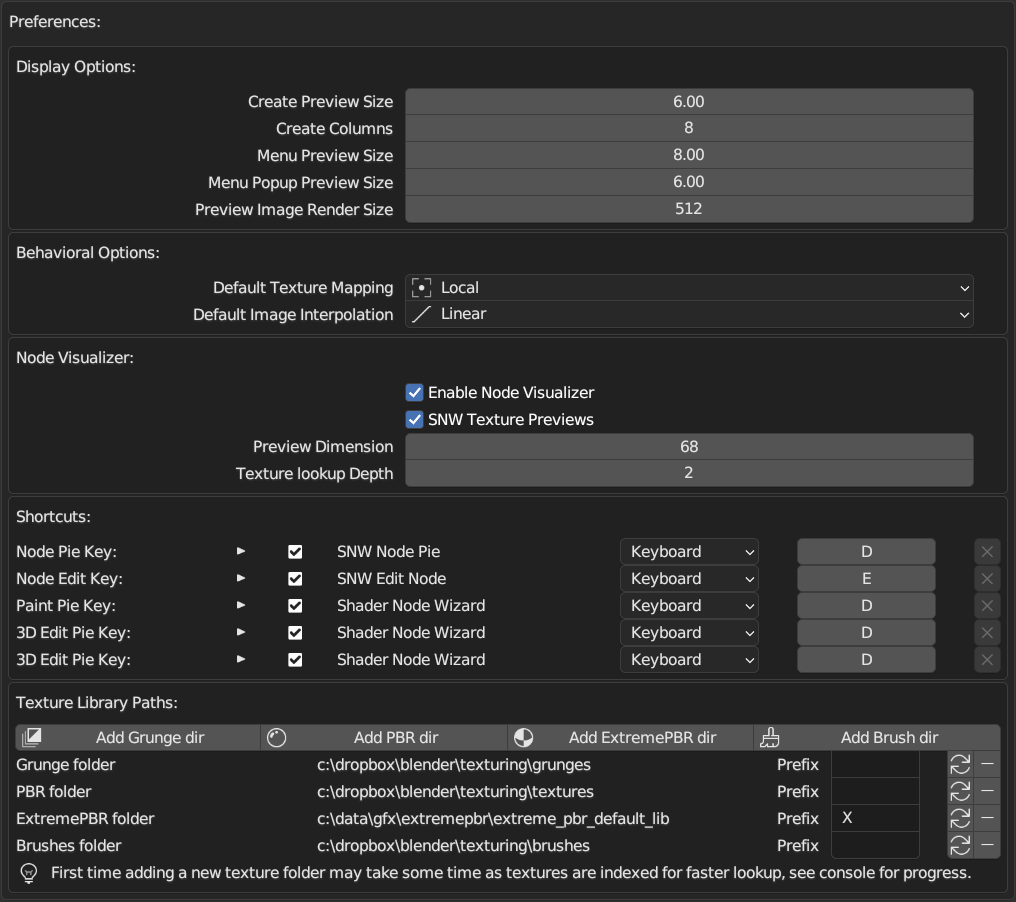This screenshot has height=902, width=1016.
Task: Click the Add ExtremePBR dir button
Action: [630, 737]
